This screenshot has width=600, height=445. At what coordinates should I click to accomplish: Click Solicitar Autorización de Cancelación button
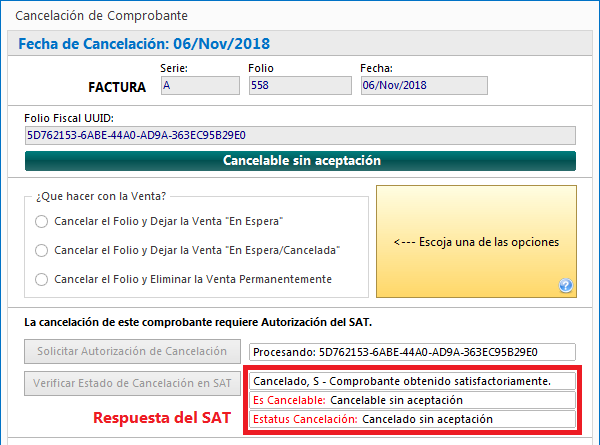pos(132,351)
